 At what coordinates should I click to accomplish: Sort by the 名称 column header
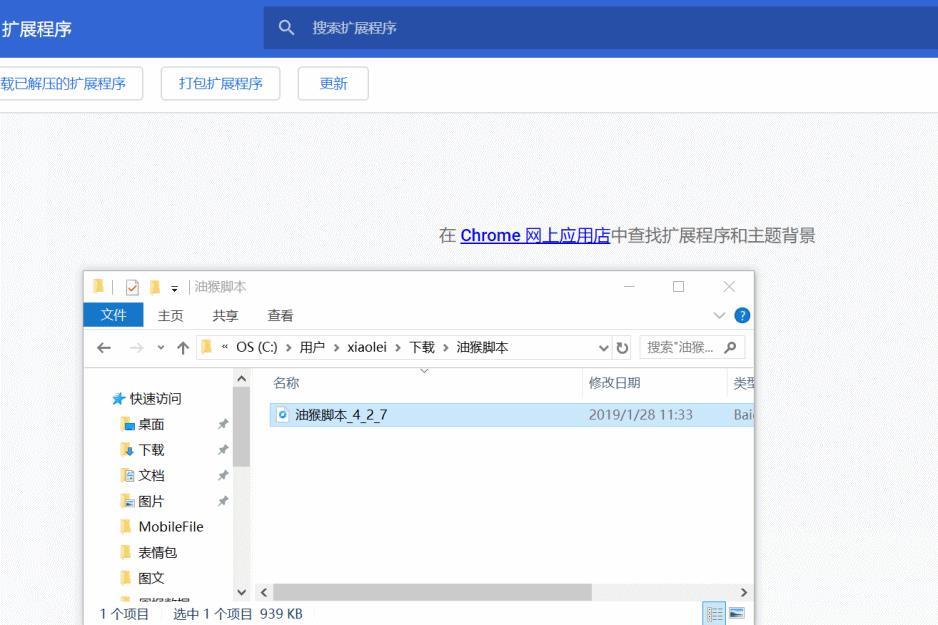pyautogui.click(x=286, y=383)
